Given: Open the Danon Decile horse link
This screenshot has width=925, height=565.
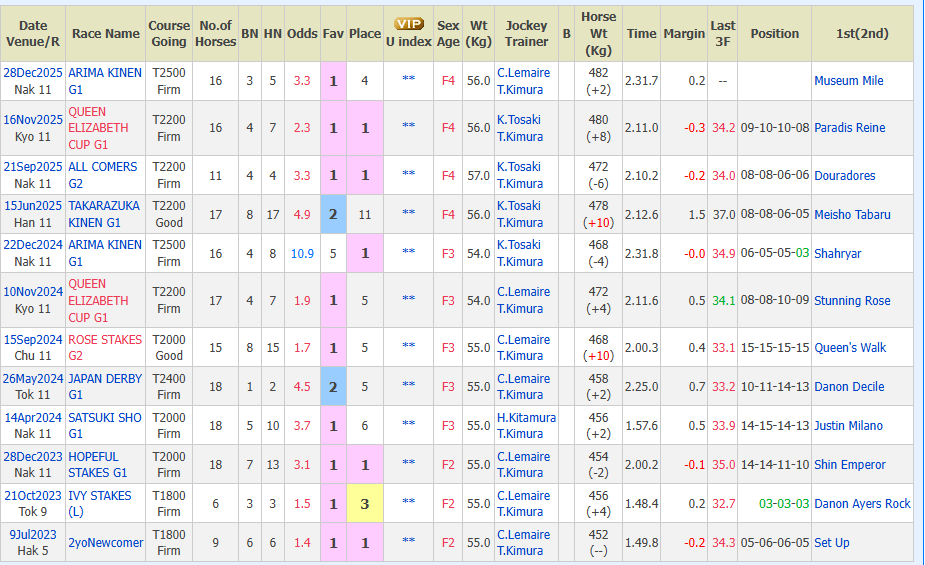Looking at the screenshot, I should tap(849, 387).
